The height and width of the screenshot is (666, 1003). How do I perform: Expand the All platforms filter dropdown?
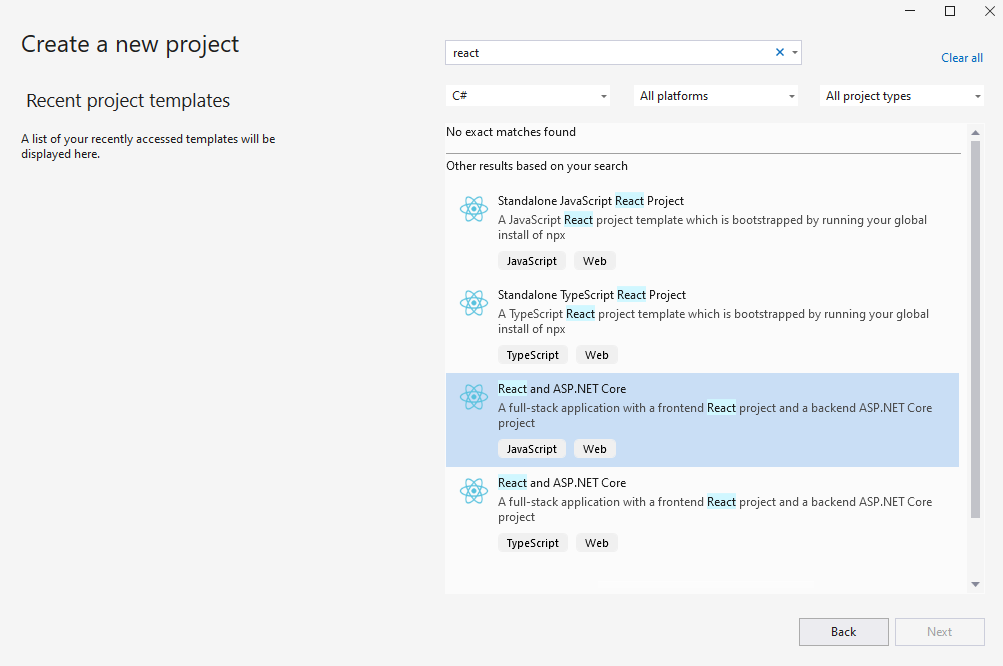point(717,96)
